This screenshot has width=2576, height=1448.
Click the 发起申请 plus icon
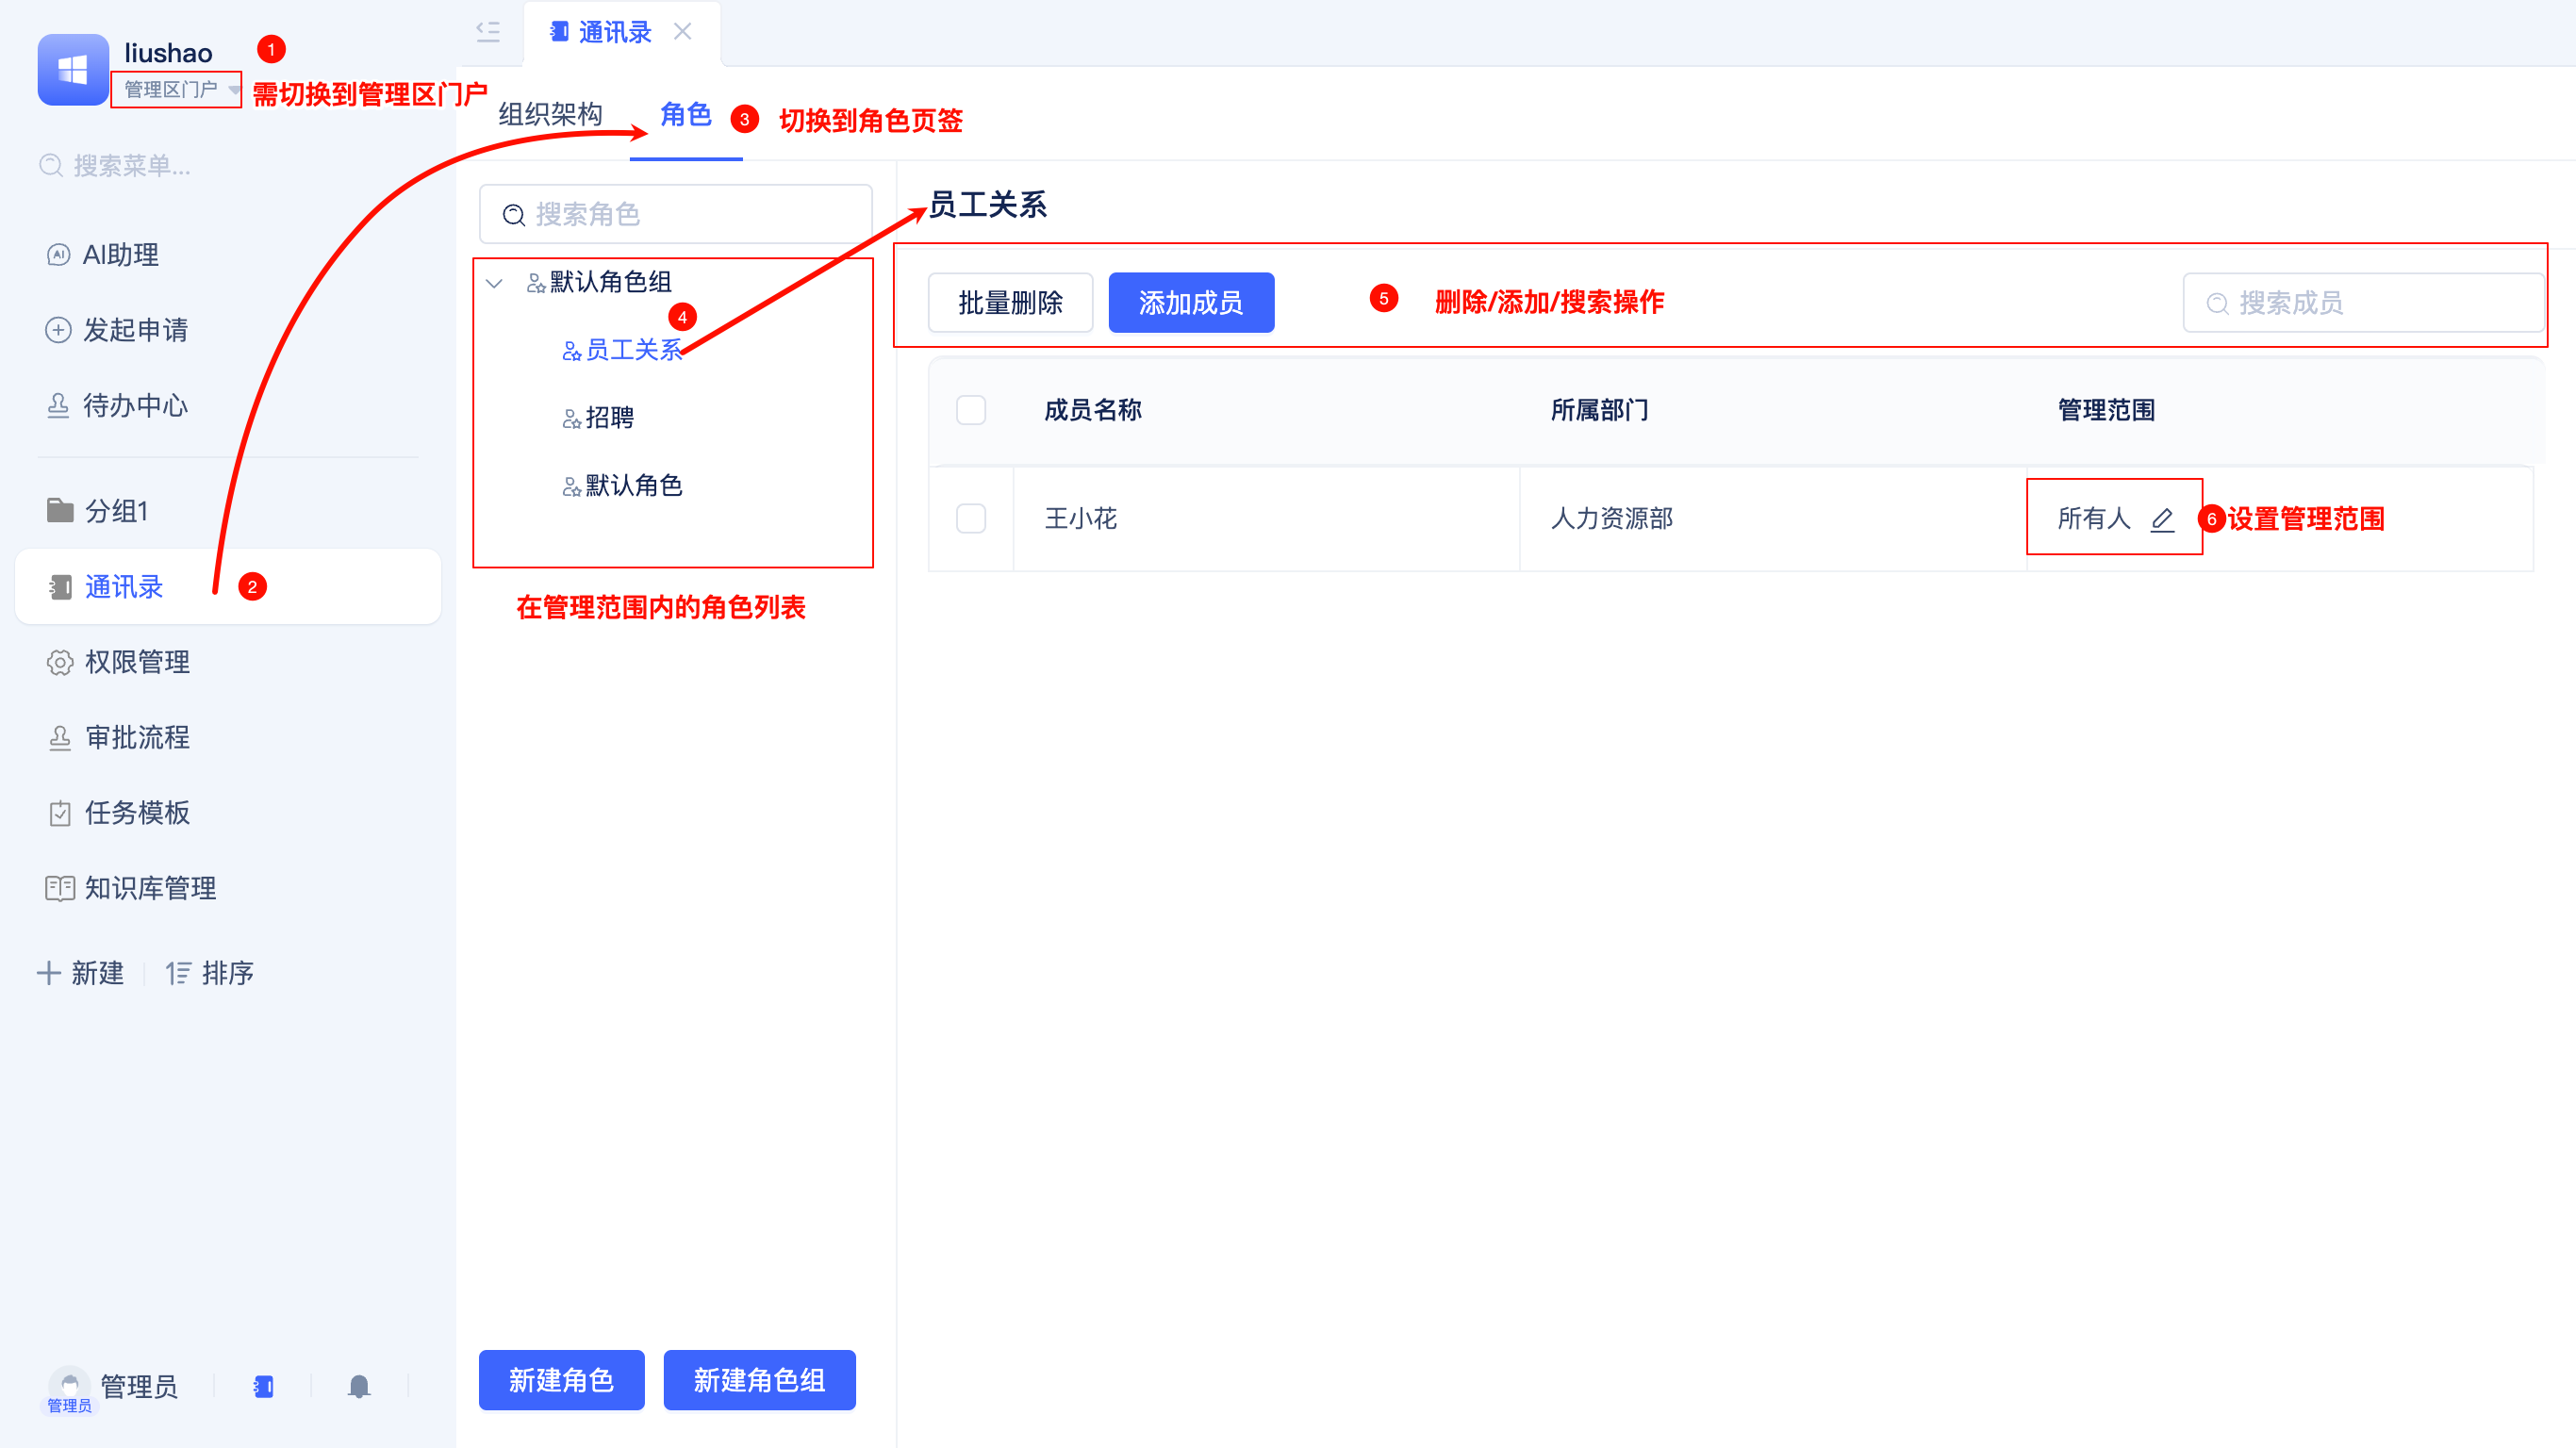click(59, 330)
